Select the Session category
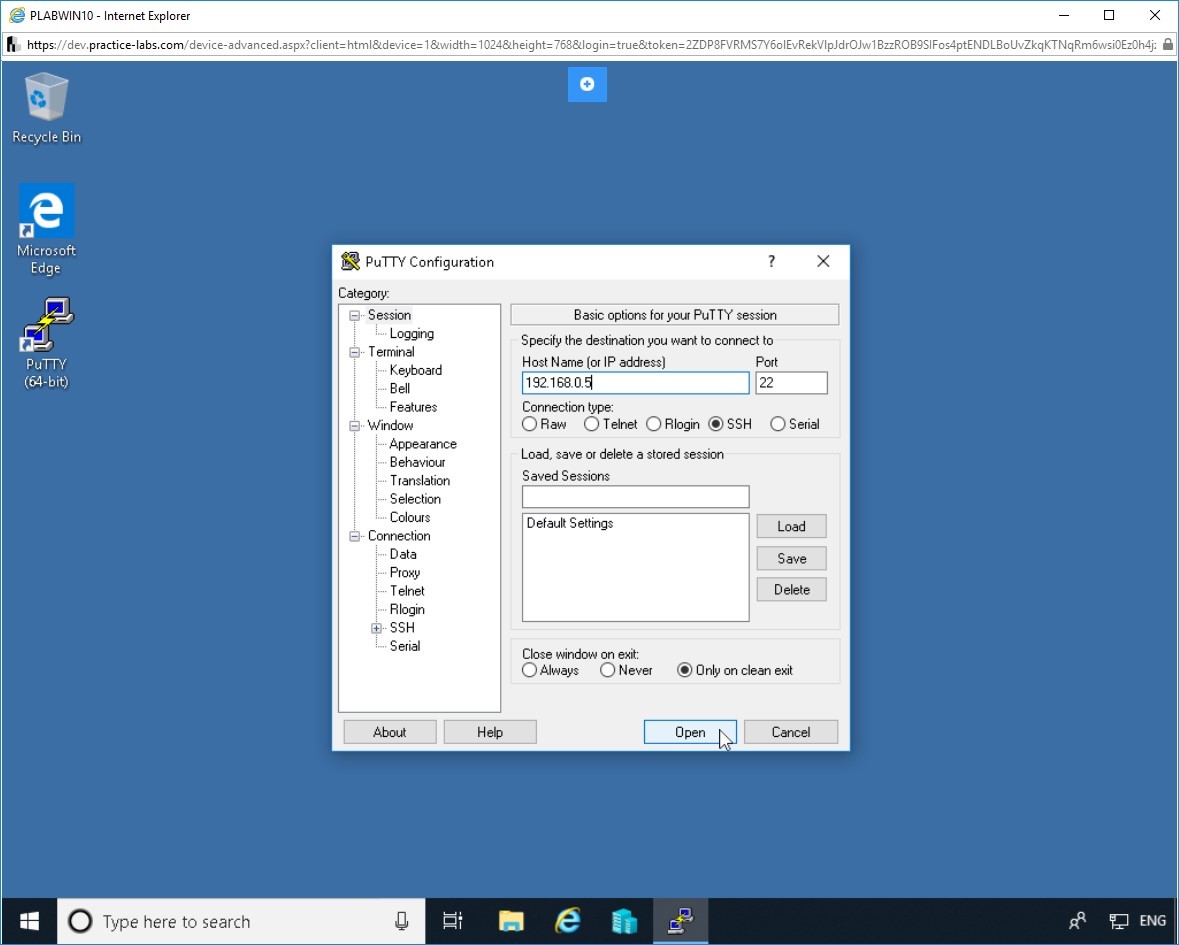 (x=389, y=315)
